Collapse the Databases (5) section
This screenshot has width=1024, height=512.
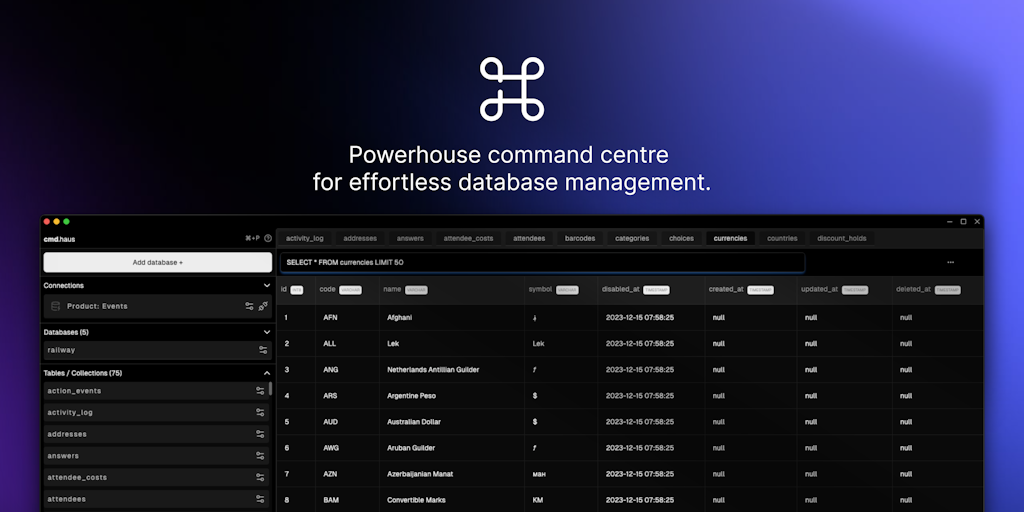pyautogui.click(x=267, y=332)
